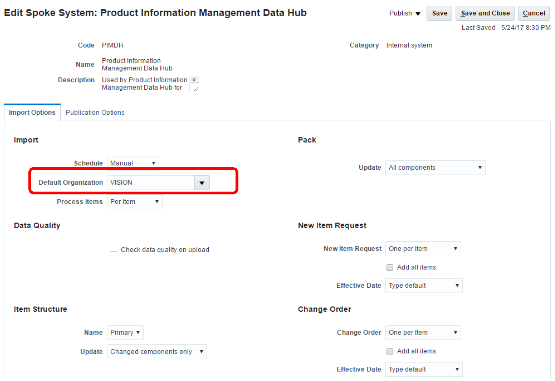Toggle Check data quality on upload
Viewport: 555px width, 381px height.
[x=114, y=250]
